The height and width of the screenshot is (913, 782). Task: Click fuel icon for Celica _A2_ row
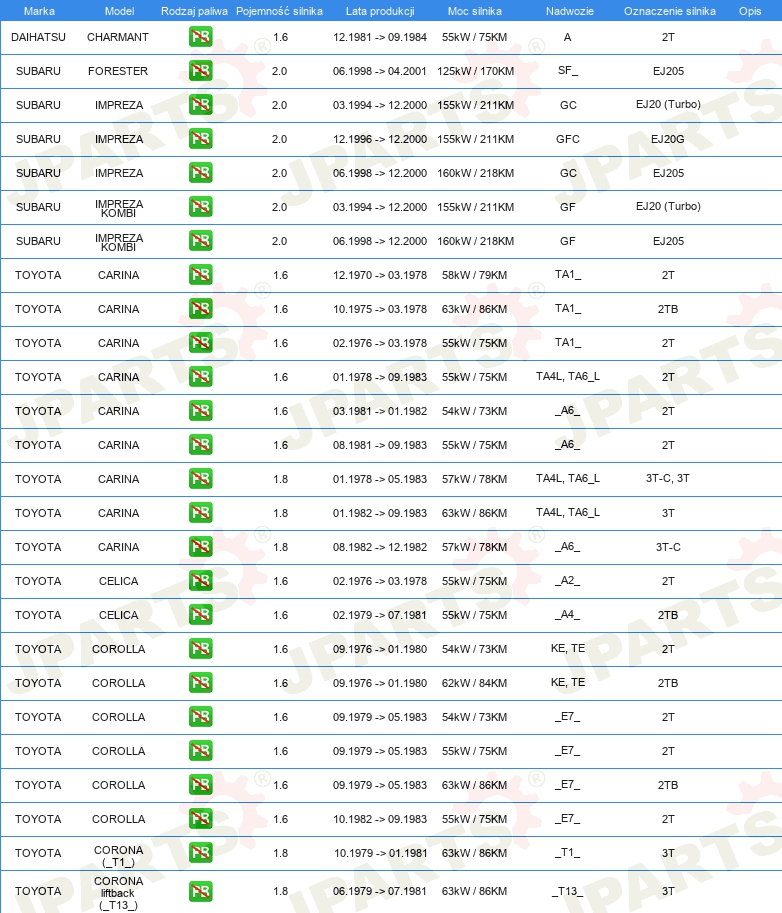tap(200, 581)
